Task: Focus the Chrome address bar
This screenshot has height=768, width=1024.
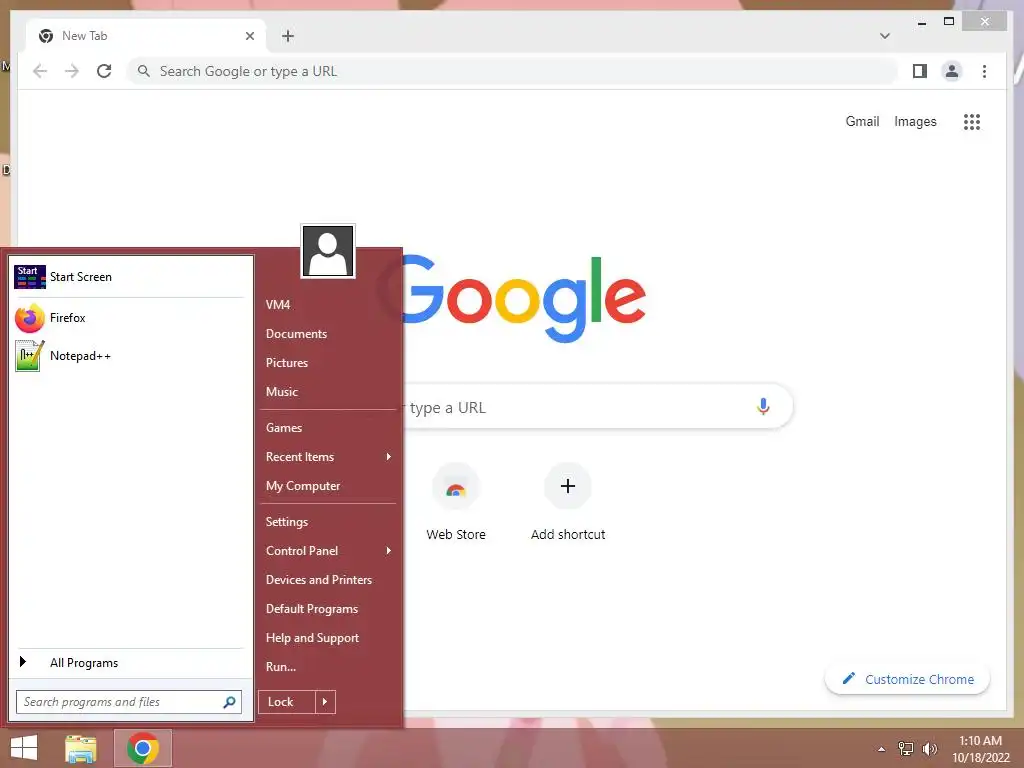Action: 513,71
